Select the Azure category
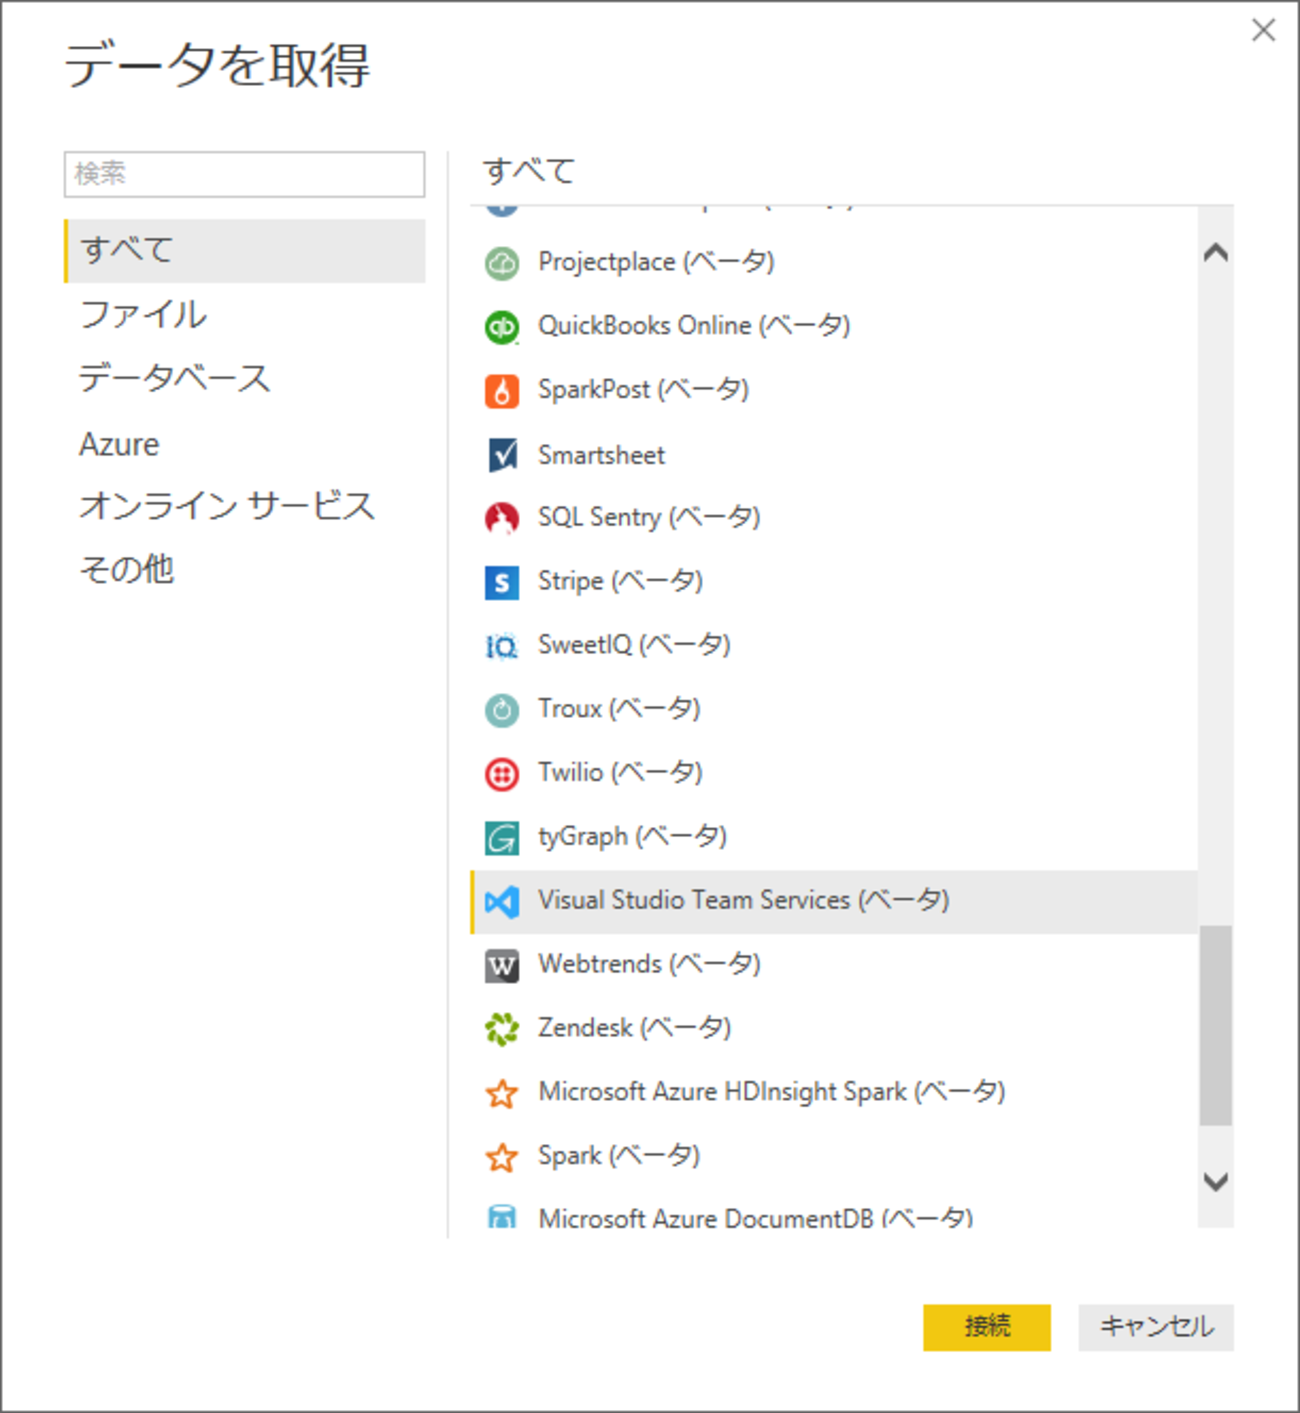The width and height of the screenshot is (1300, 1413). 245,443
